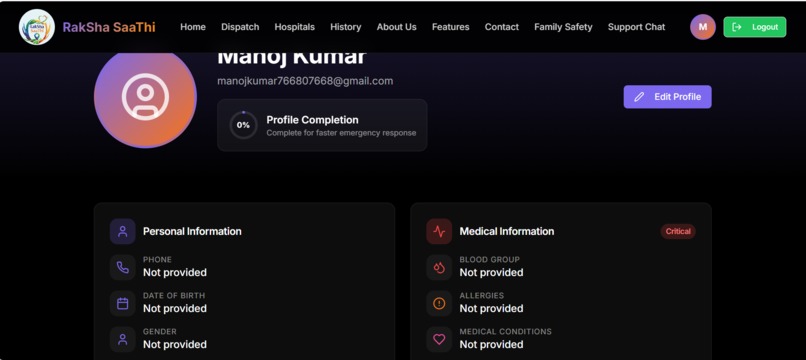This screenshot has height=360, width=806.
Task: Click the Personal Information heading
Action: click(192, 231)
